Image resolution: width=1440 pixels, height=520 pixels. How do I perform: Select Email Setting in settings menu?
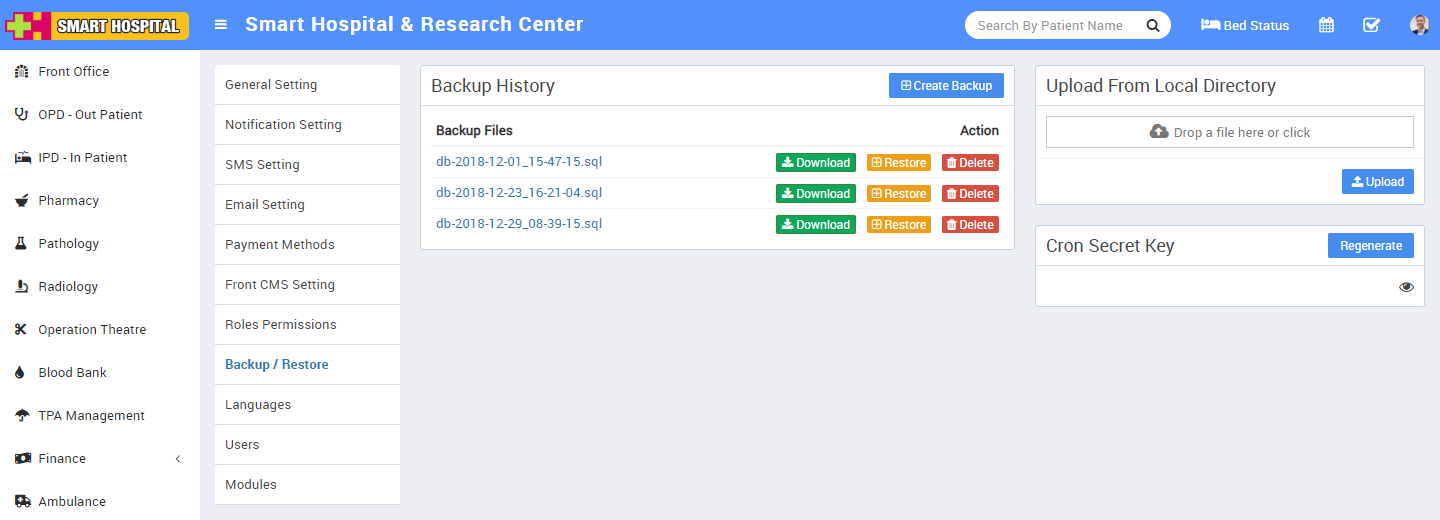click(x=264, y=205)
